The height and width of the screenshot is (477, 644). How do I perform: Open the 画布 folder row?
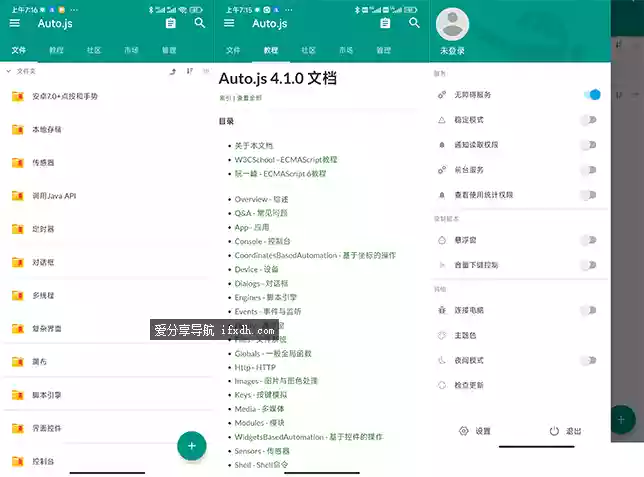coord(107,362)
